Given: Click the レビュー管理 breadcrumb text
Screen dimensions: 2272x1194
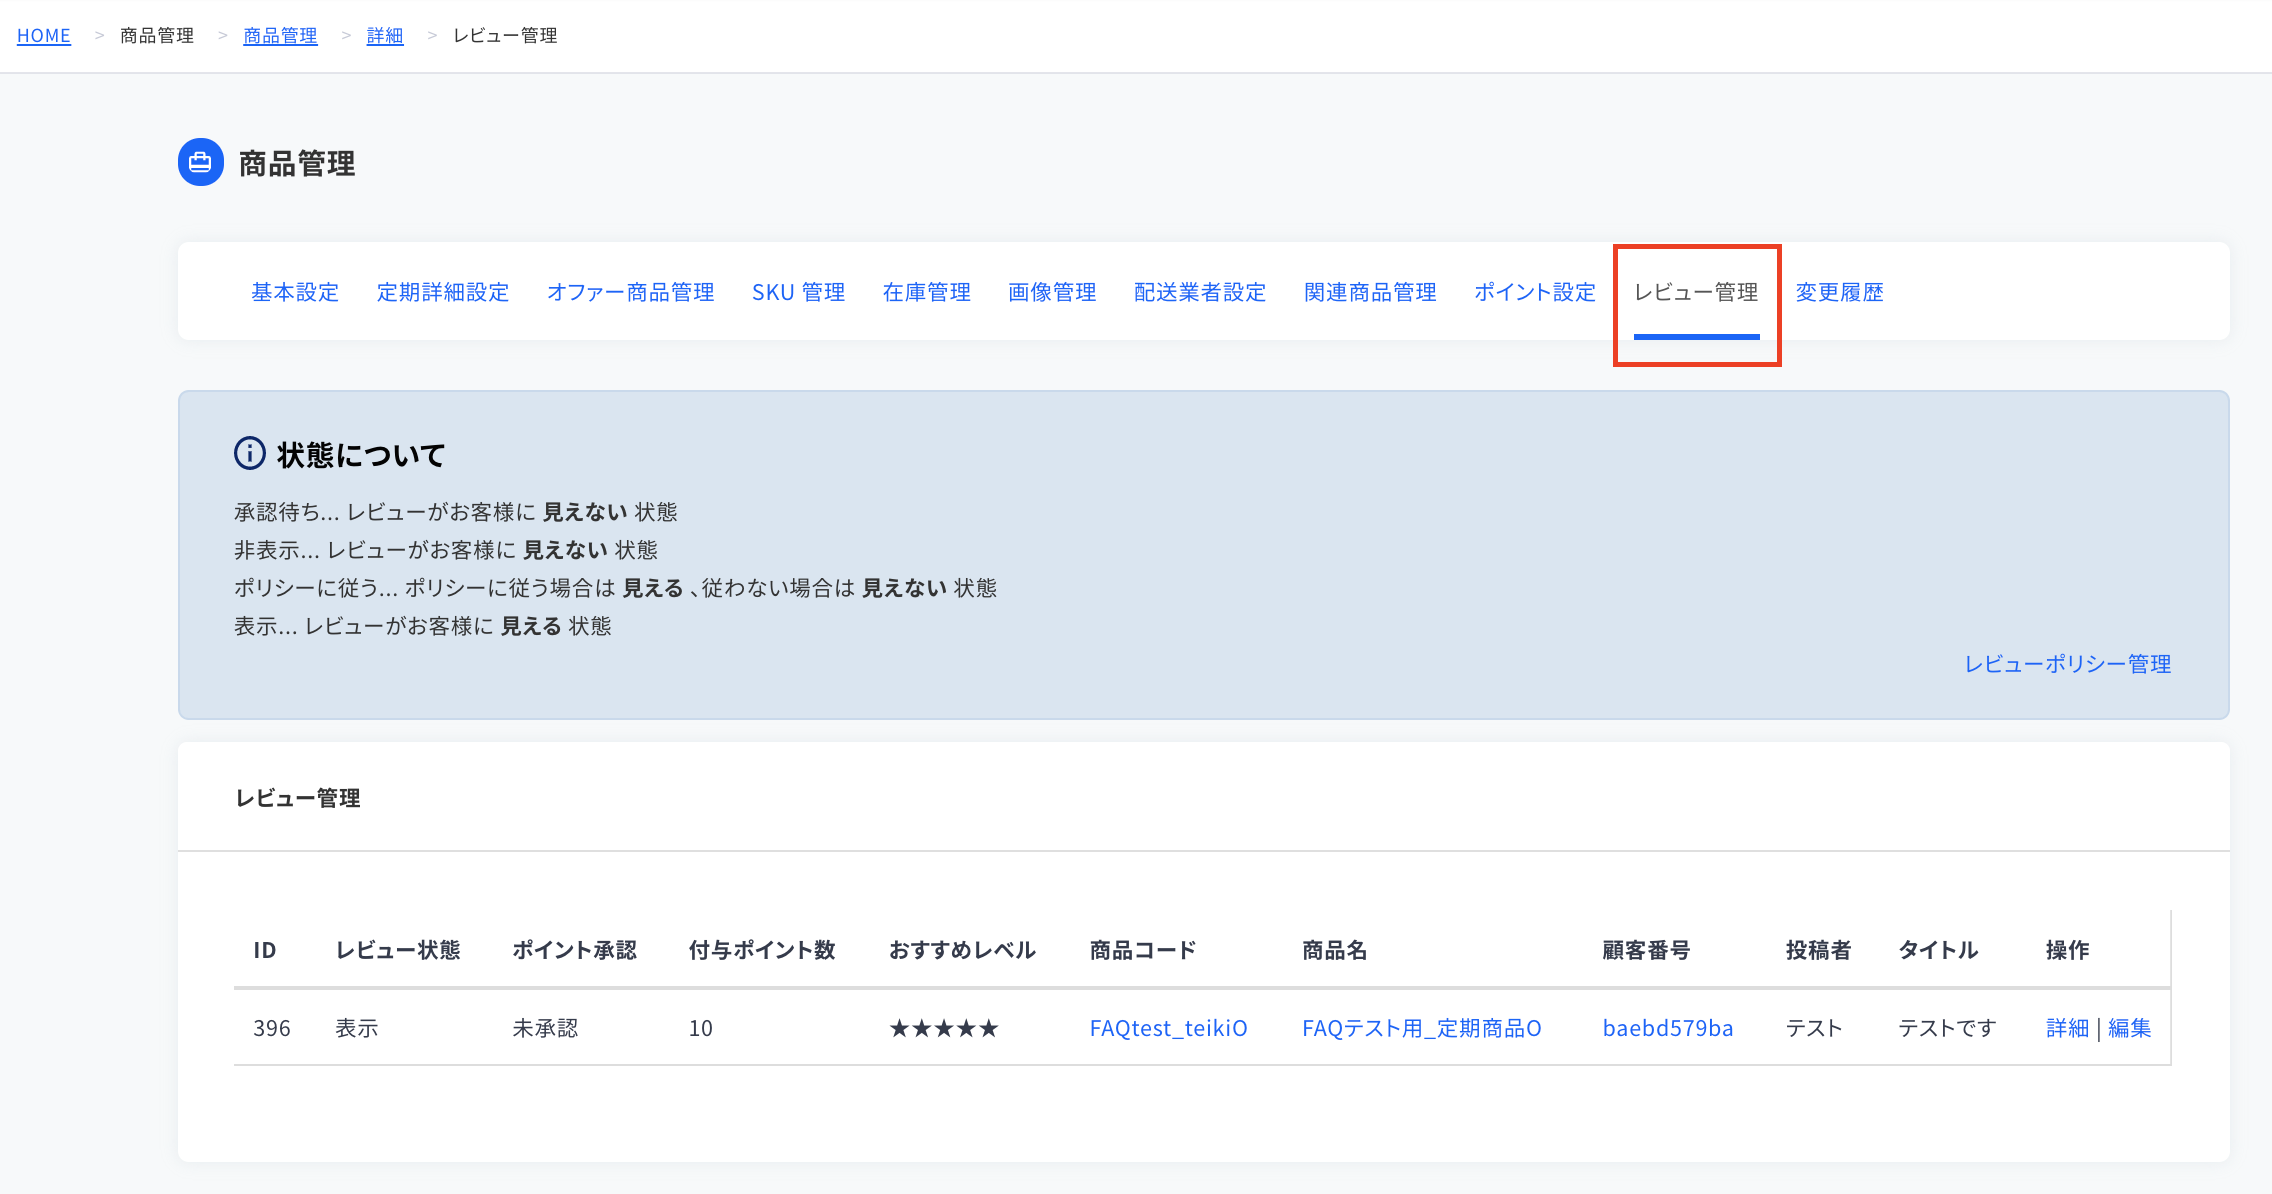Looking at the screenshot, I should click(x=505, y=35).
